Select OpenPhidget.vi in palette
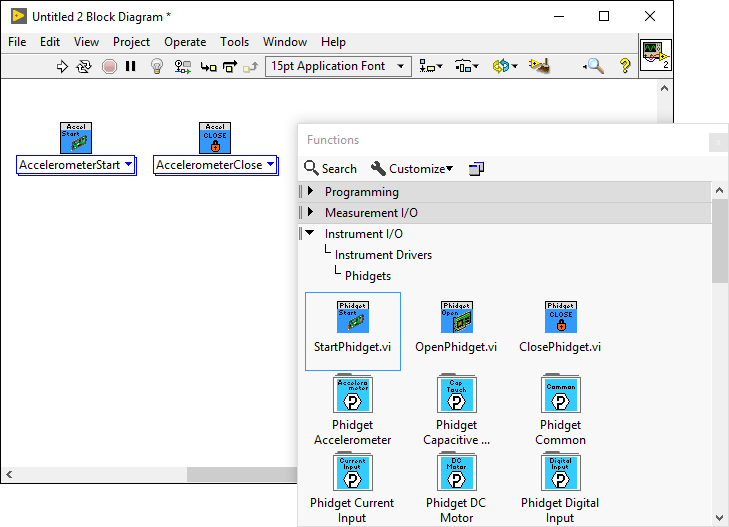The height and width of the screenshot is (527, 729). pos(456,328)
